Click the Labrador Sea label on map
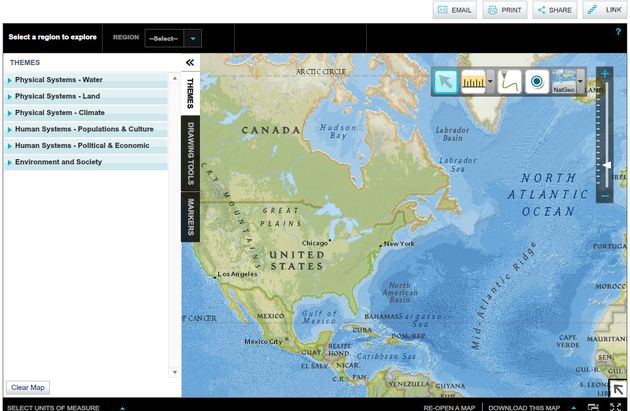Viewport: 630px width, 411px height. (458, 164)
